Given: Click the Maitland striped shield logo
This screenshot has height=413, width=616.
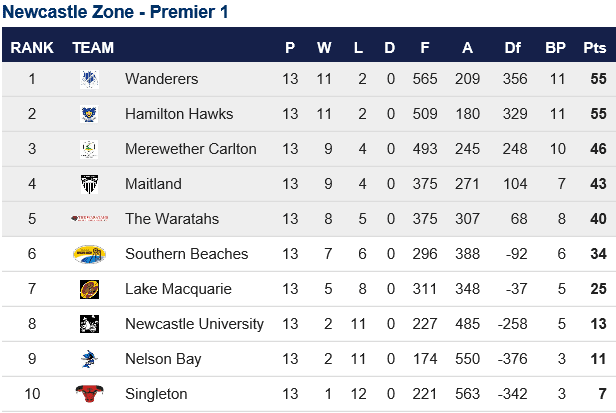Looking at the screenshot, I should pyautogui.click(x=89, y=184).
